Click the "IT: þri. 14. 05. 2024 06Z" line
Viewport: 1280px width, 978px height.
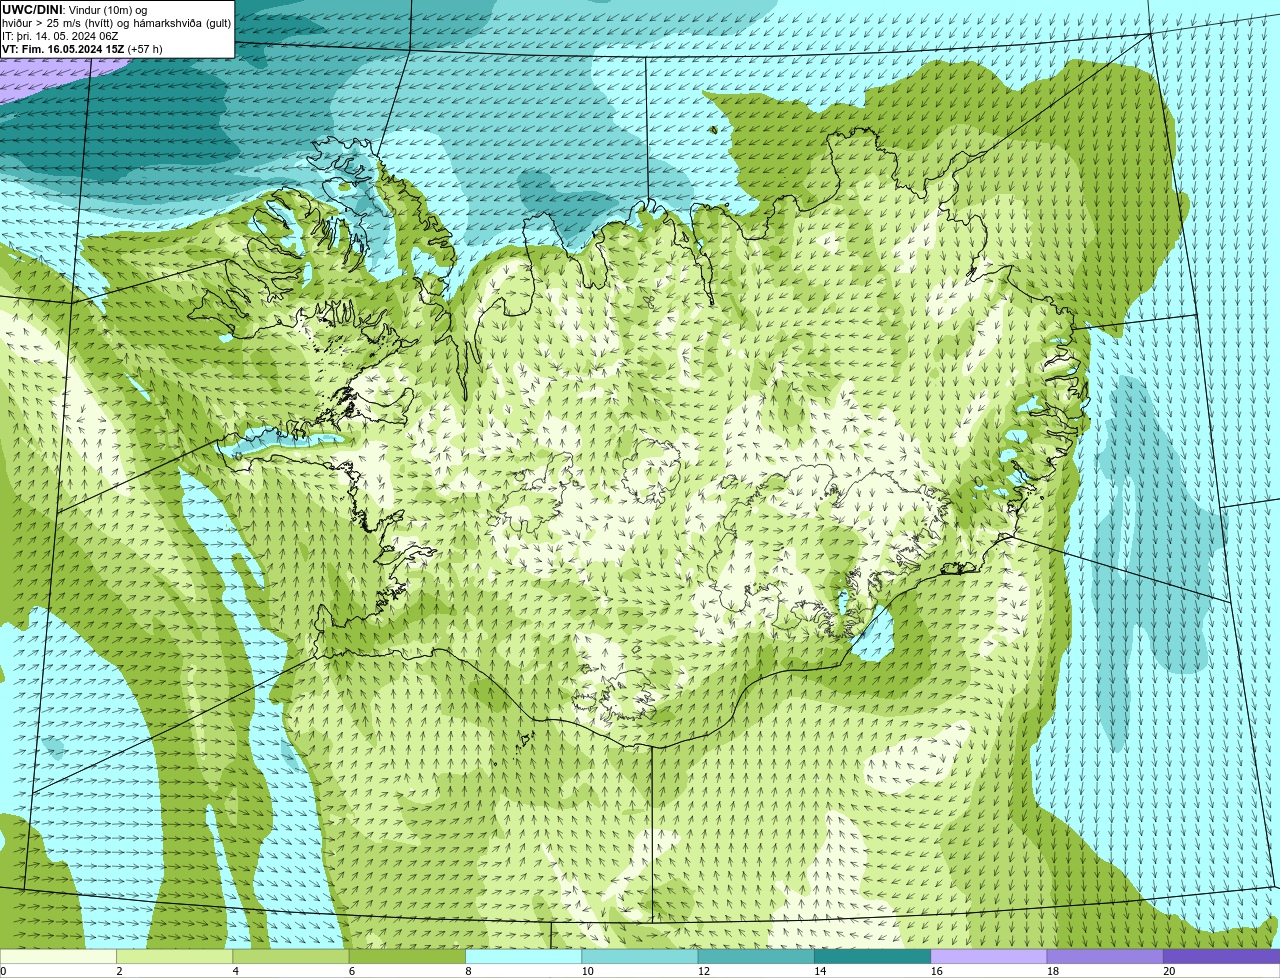[x=60, y=36]
